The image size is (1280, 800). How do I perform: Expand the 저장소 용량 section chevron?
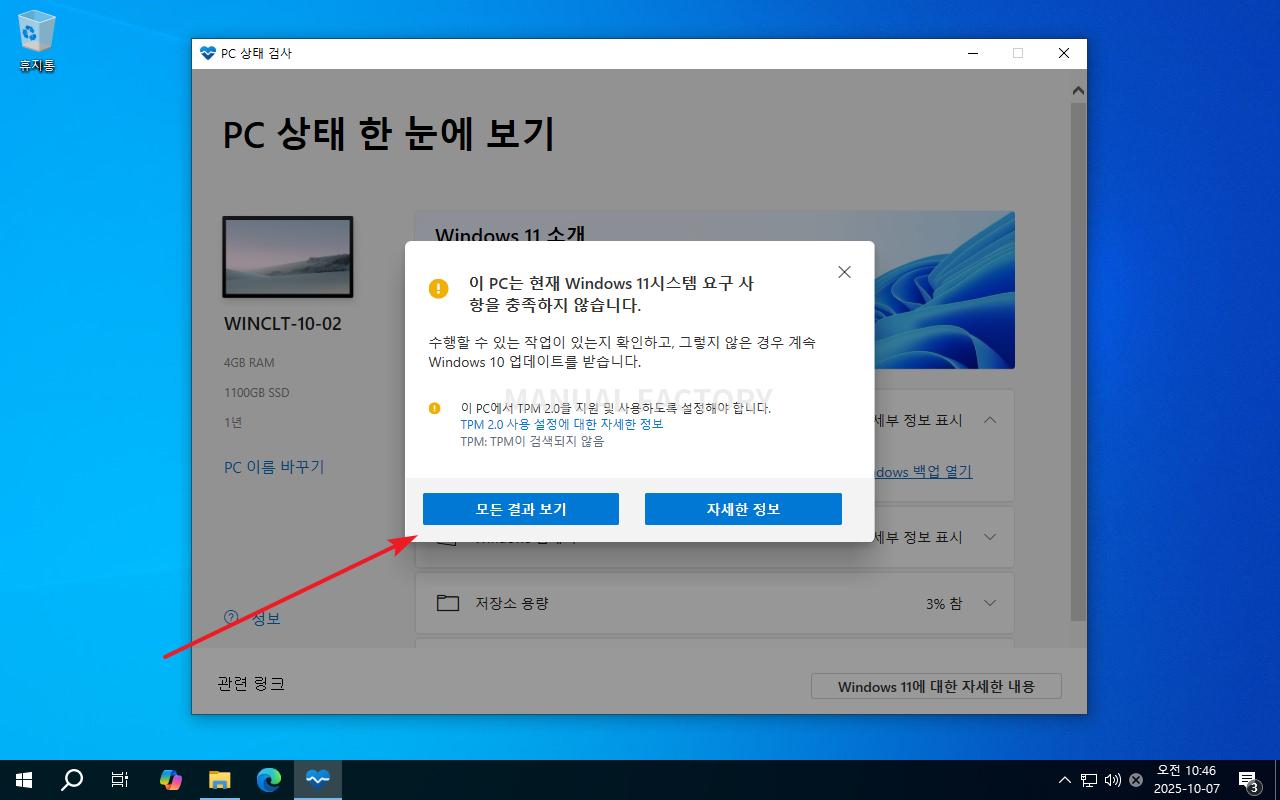[990, 603]
